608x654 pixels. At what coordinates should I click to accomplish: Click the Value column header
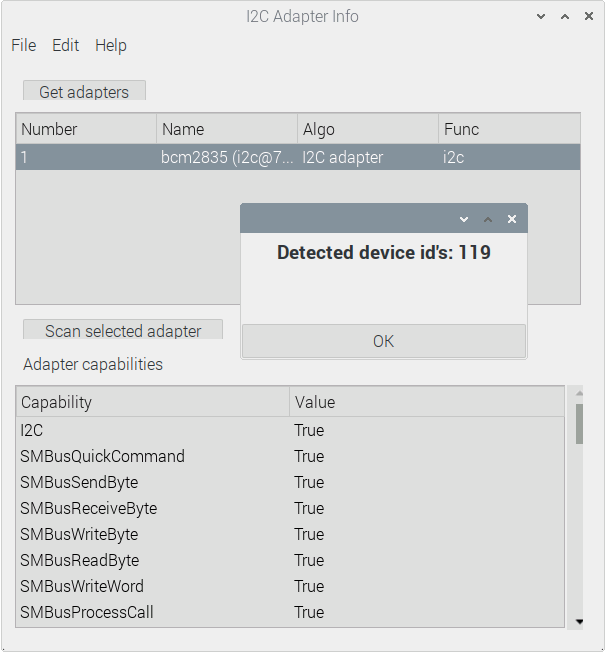pyautogui.click(x=426, y=402)
